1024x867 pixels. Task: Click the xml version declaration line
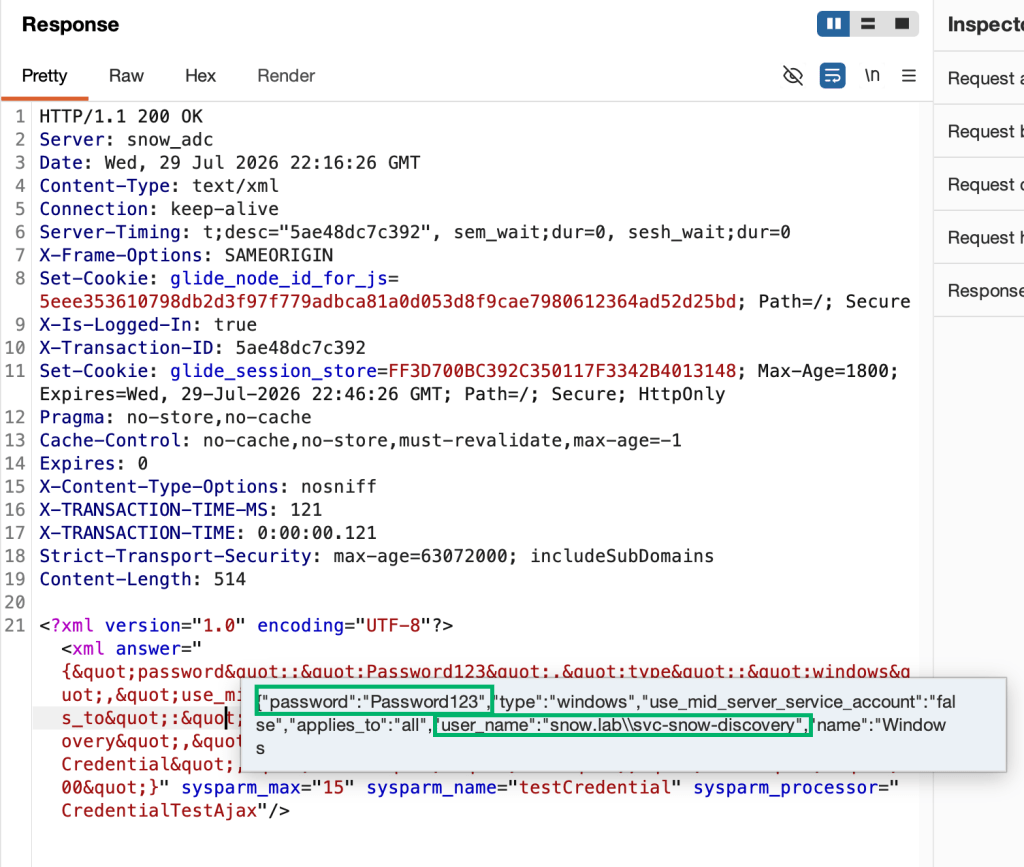(246, 625)
